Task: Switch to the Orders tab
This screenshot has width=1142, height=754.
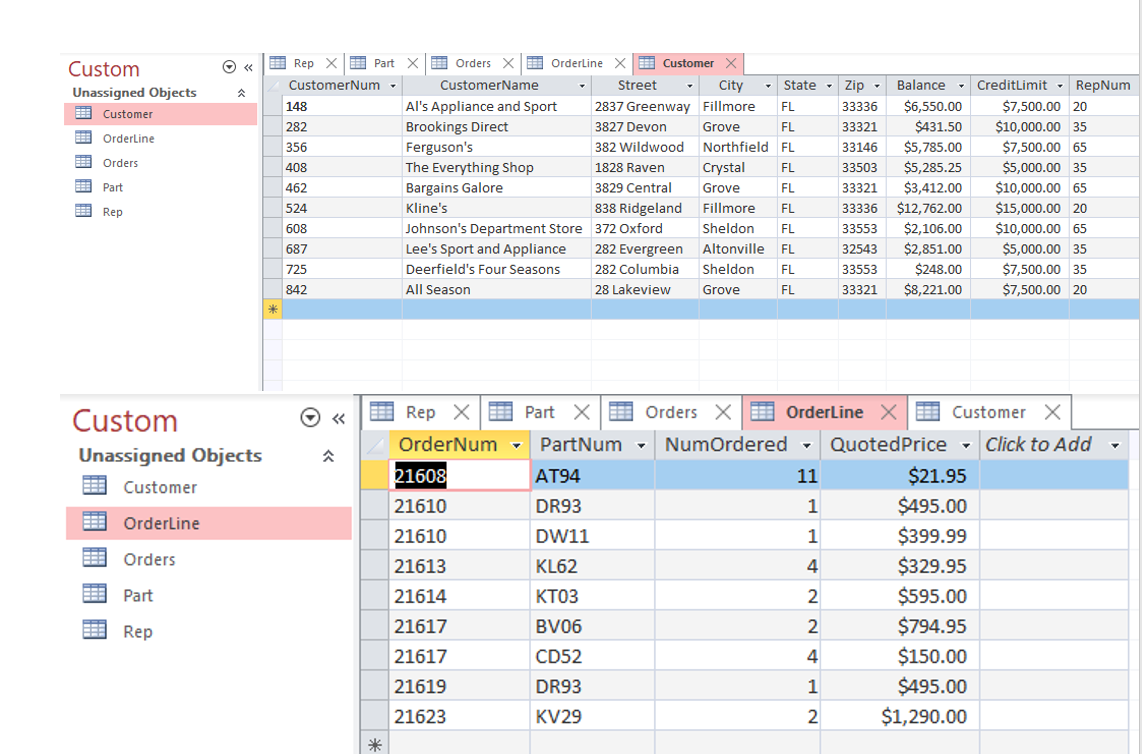Action: tap(471, 63)
